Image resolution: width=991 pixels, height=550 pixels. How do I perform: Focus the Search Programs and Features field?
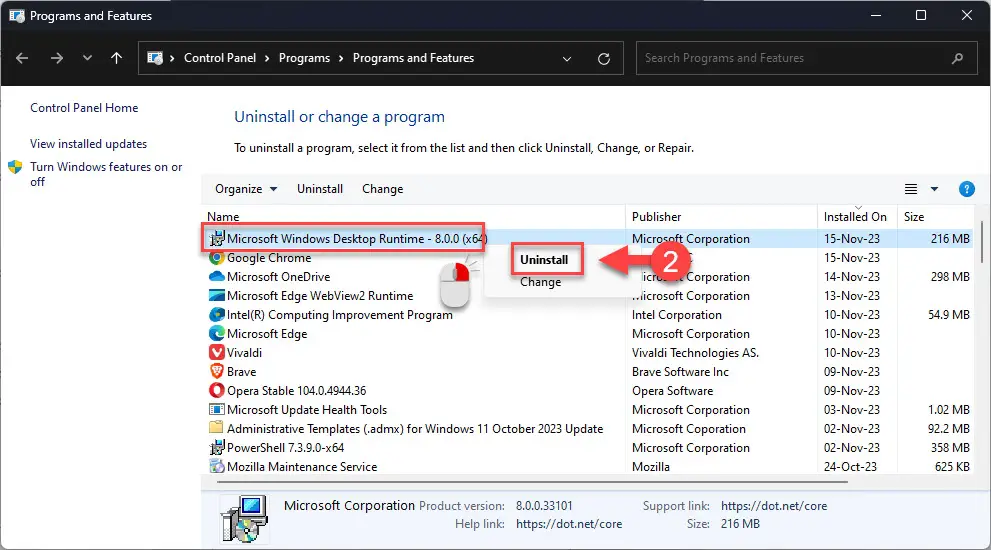point(806,58)
